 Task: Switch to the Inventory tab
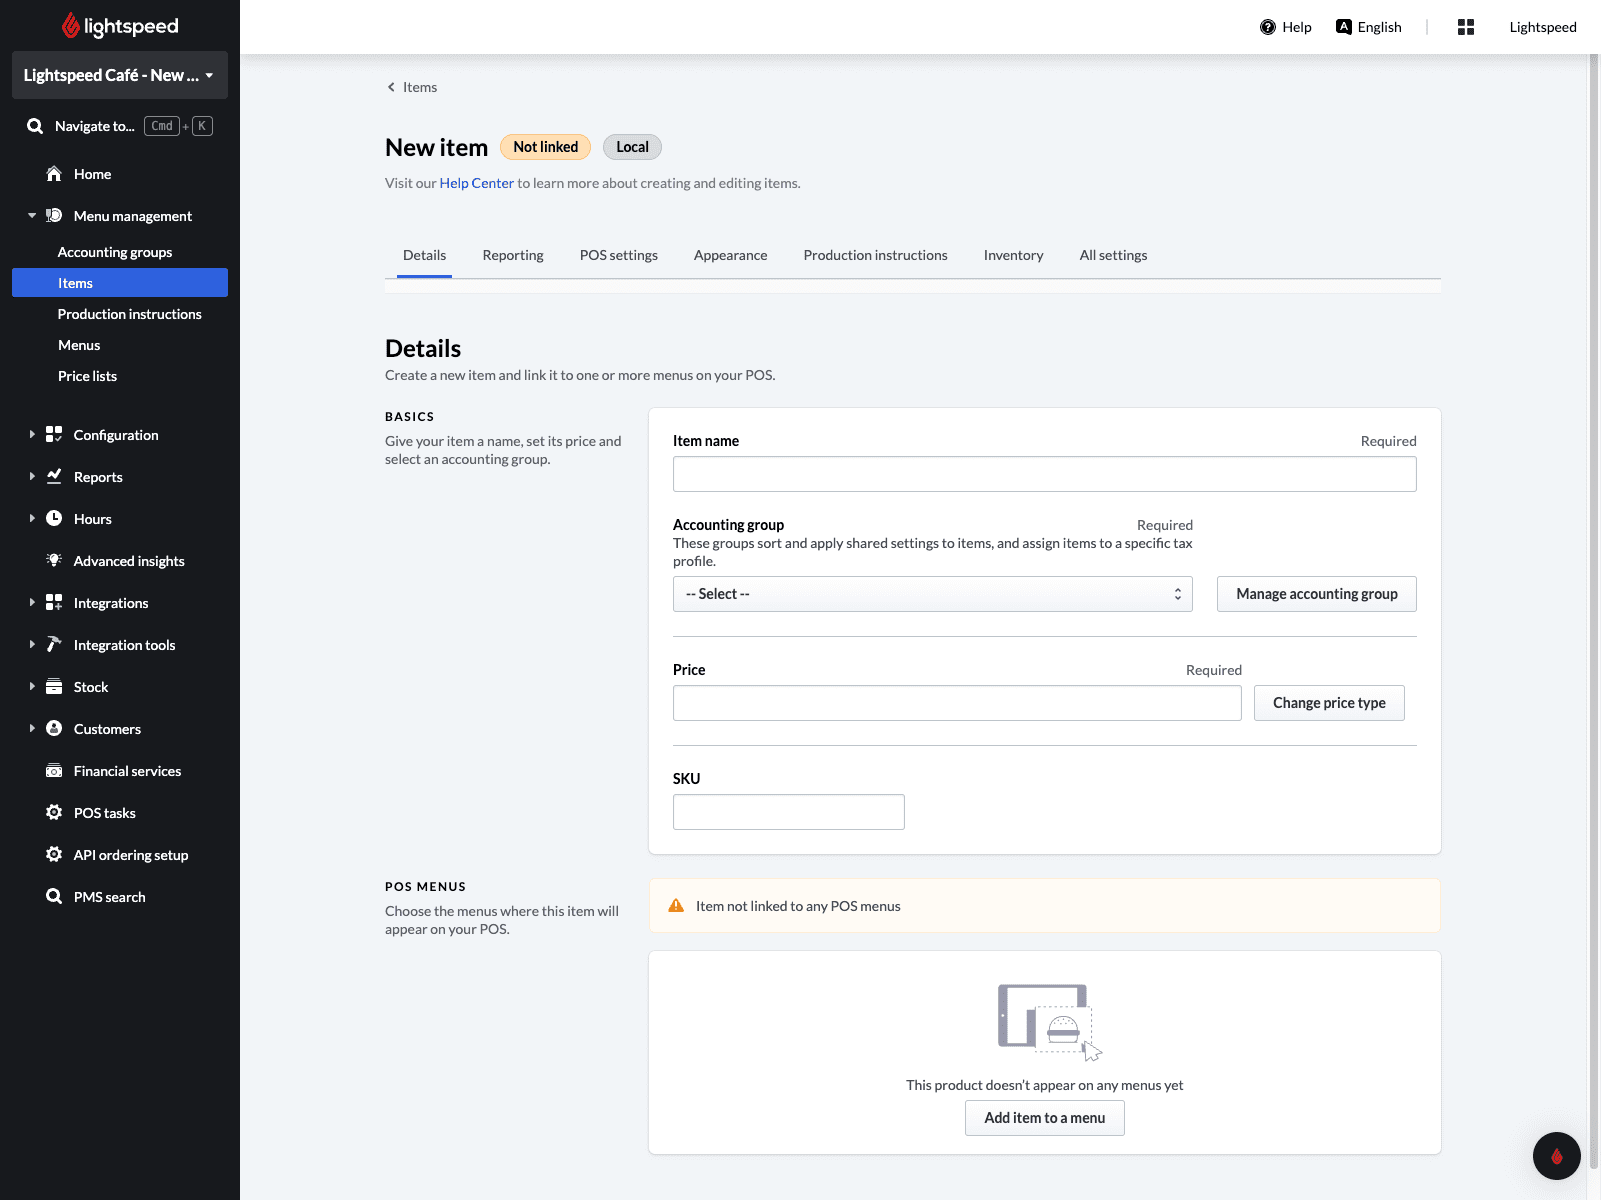click(x=1013, y=255)
